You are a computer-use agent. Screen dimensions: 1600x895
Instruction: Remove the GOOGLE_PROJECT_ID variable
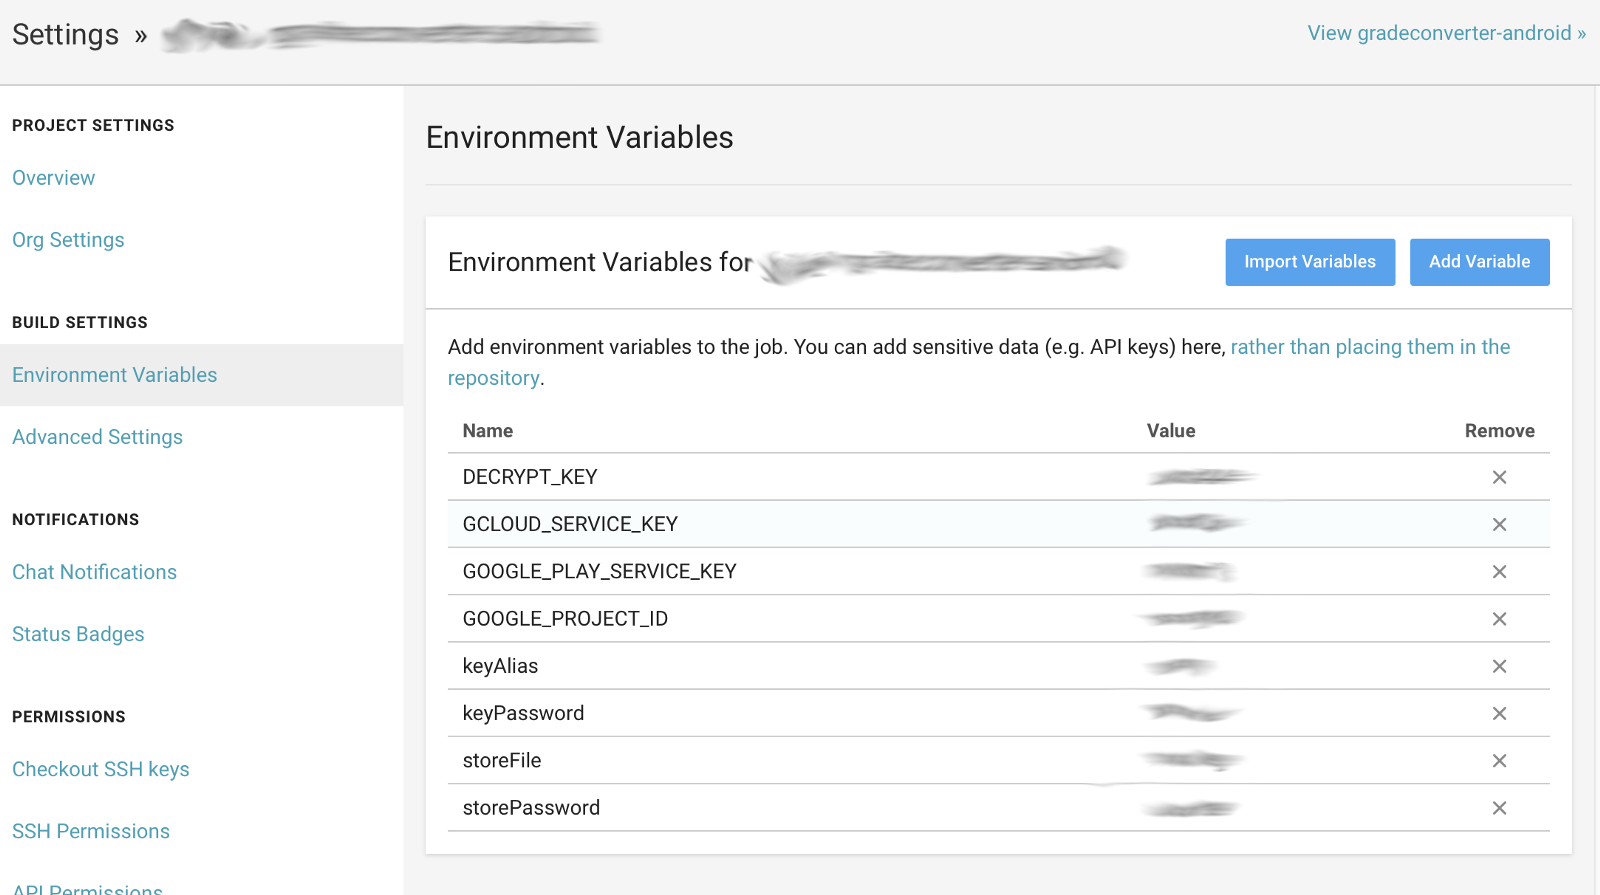click(1499, 619)
